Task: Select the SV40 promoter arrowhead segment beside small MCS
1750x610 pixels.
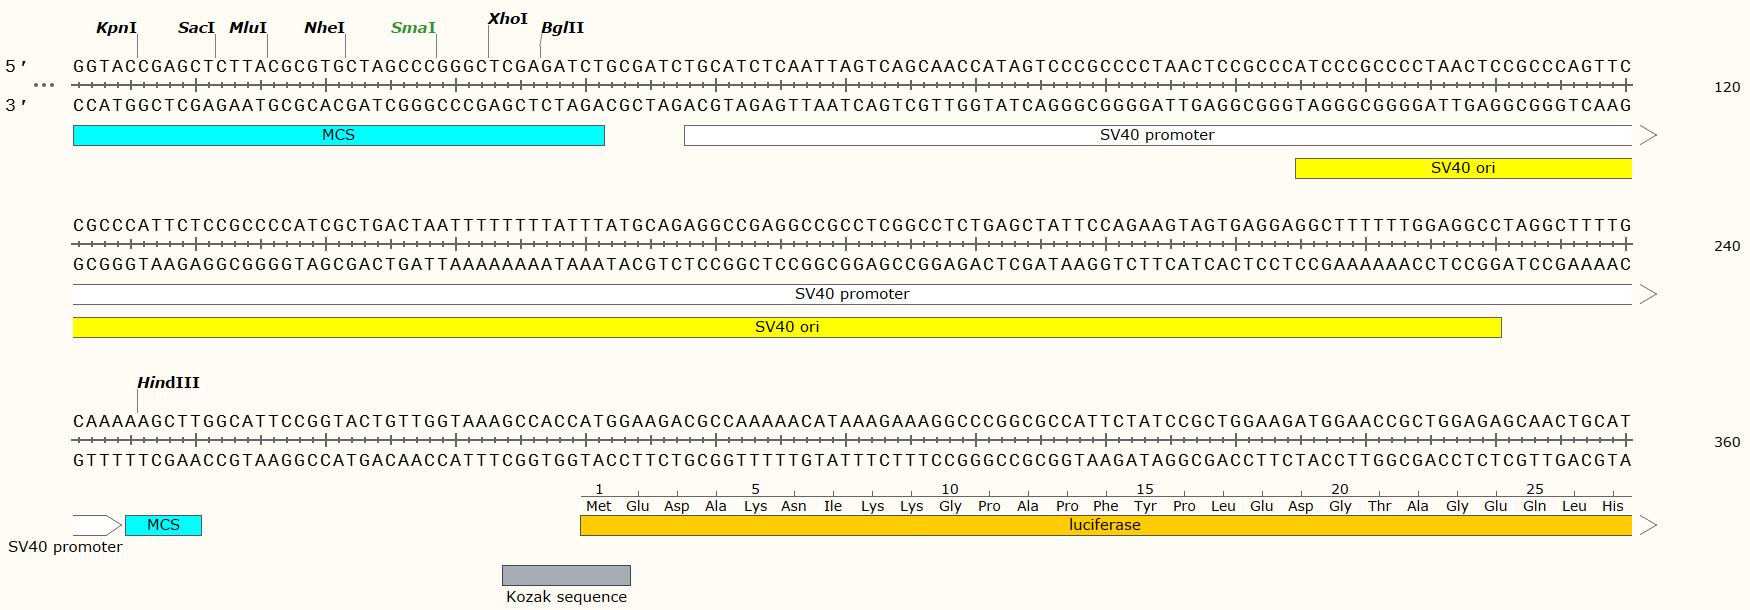Action: pos(96,525)
